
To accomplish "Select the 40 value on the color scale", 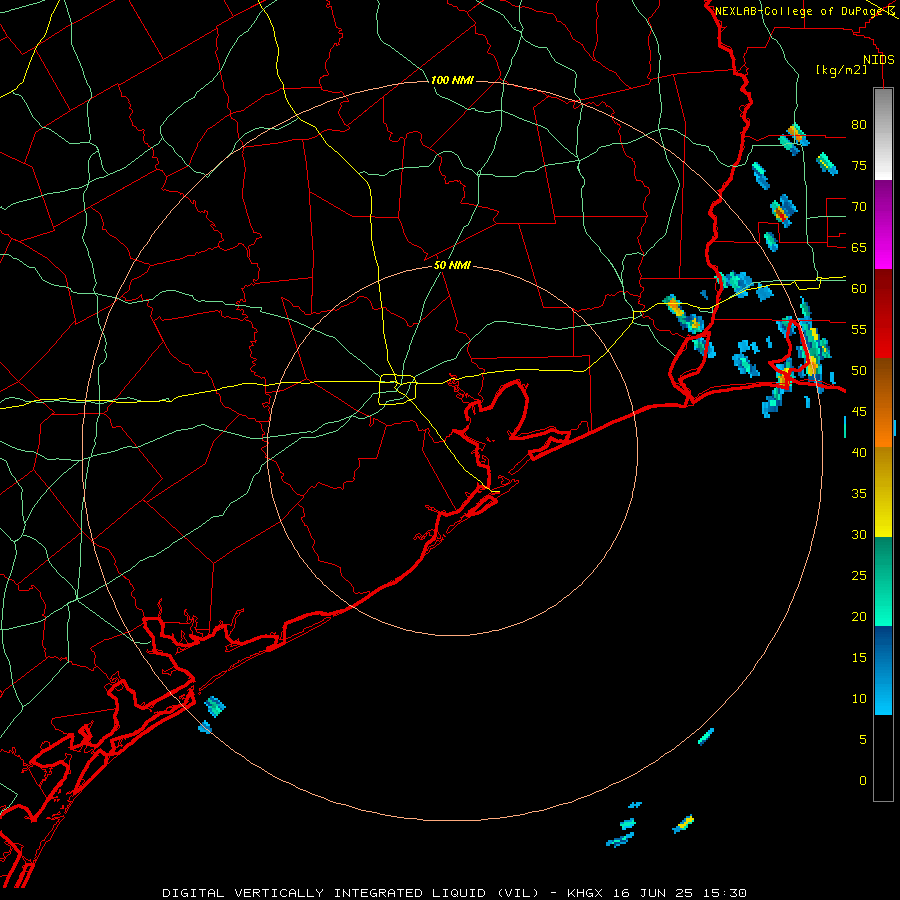I will (859, 452).
